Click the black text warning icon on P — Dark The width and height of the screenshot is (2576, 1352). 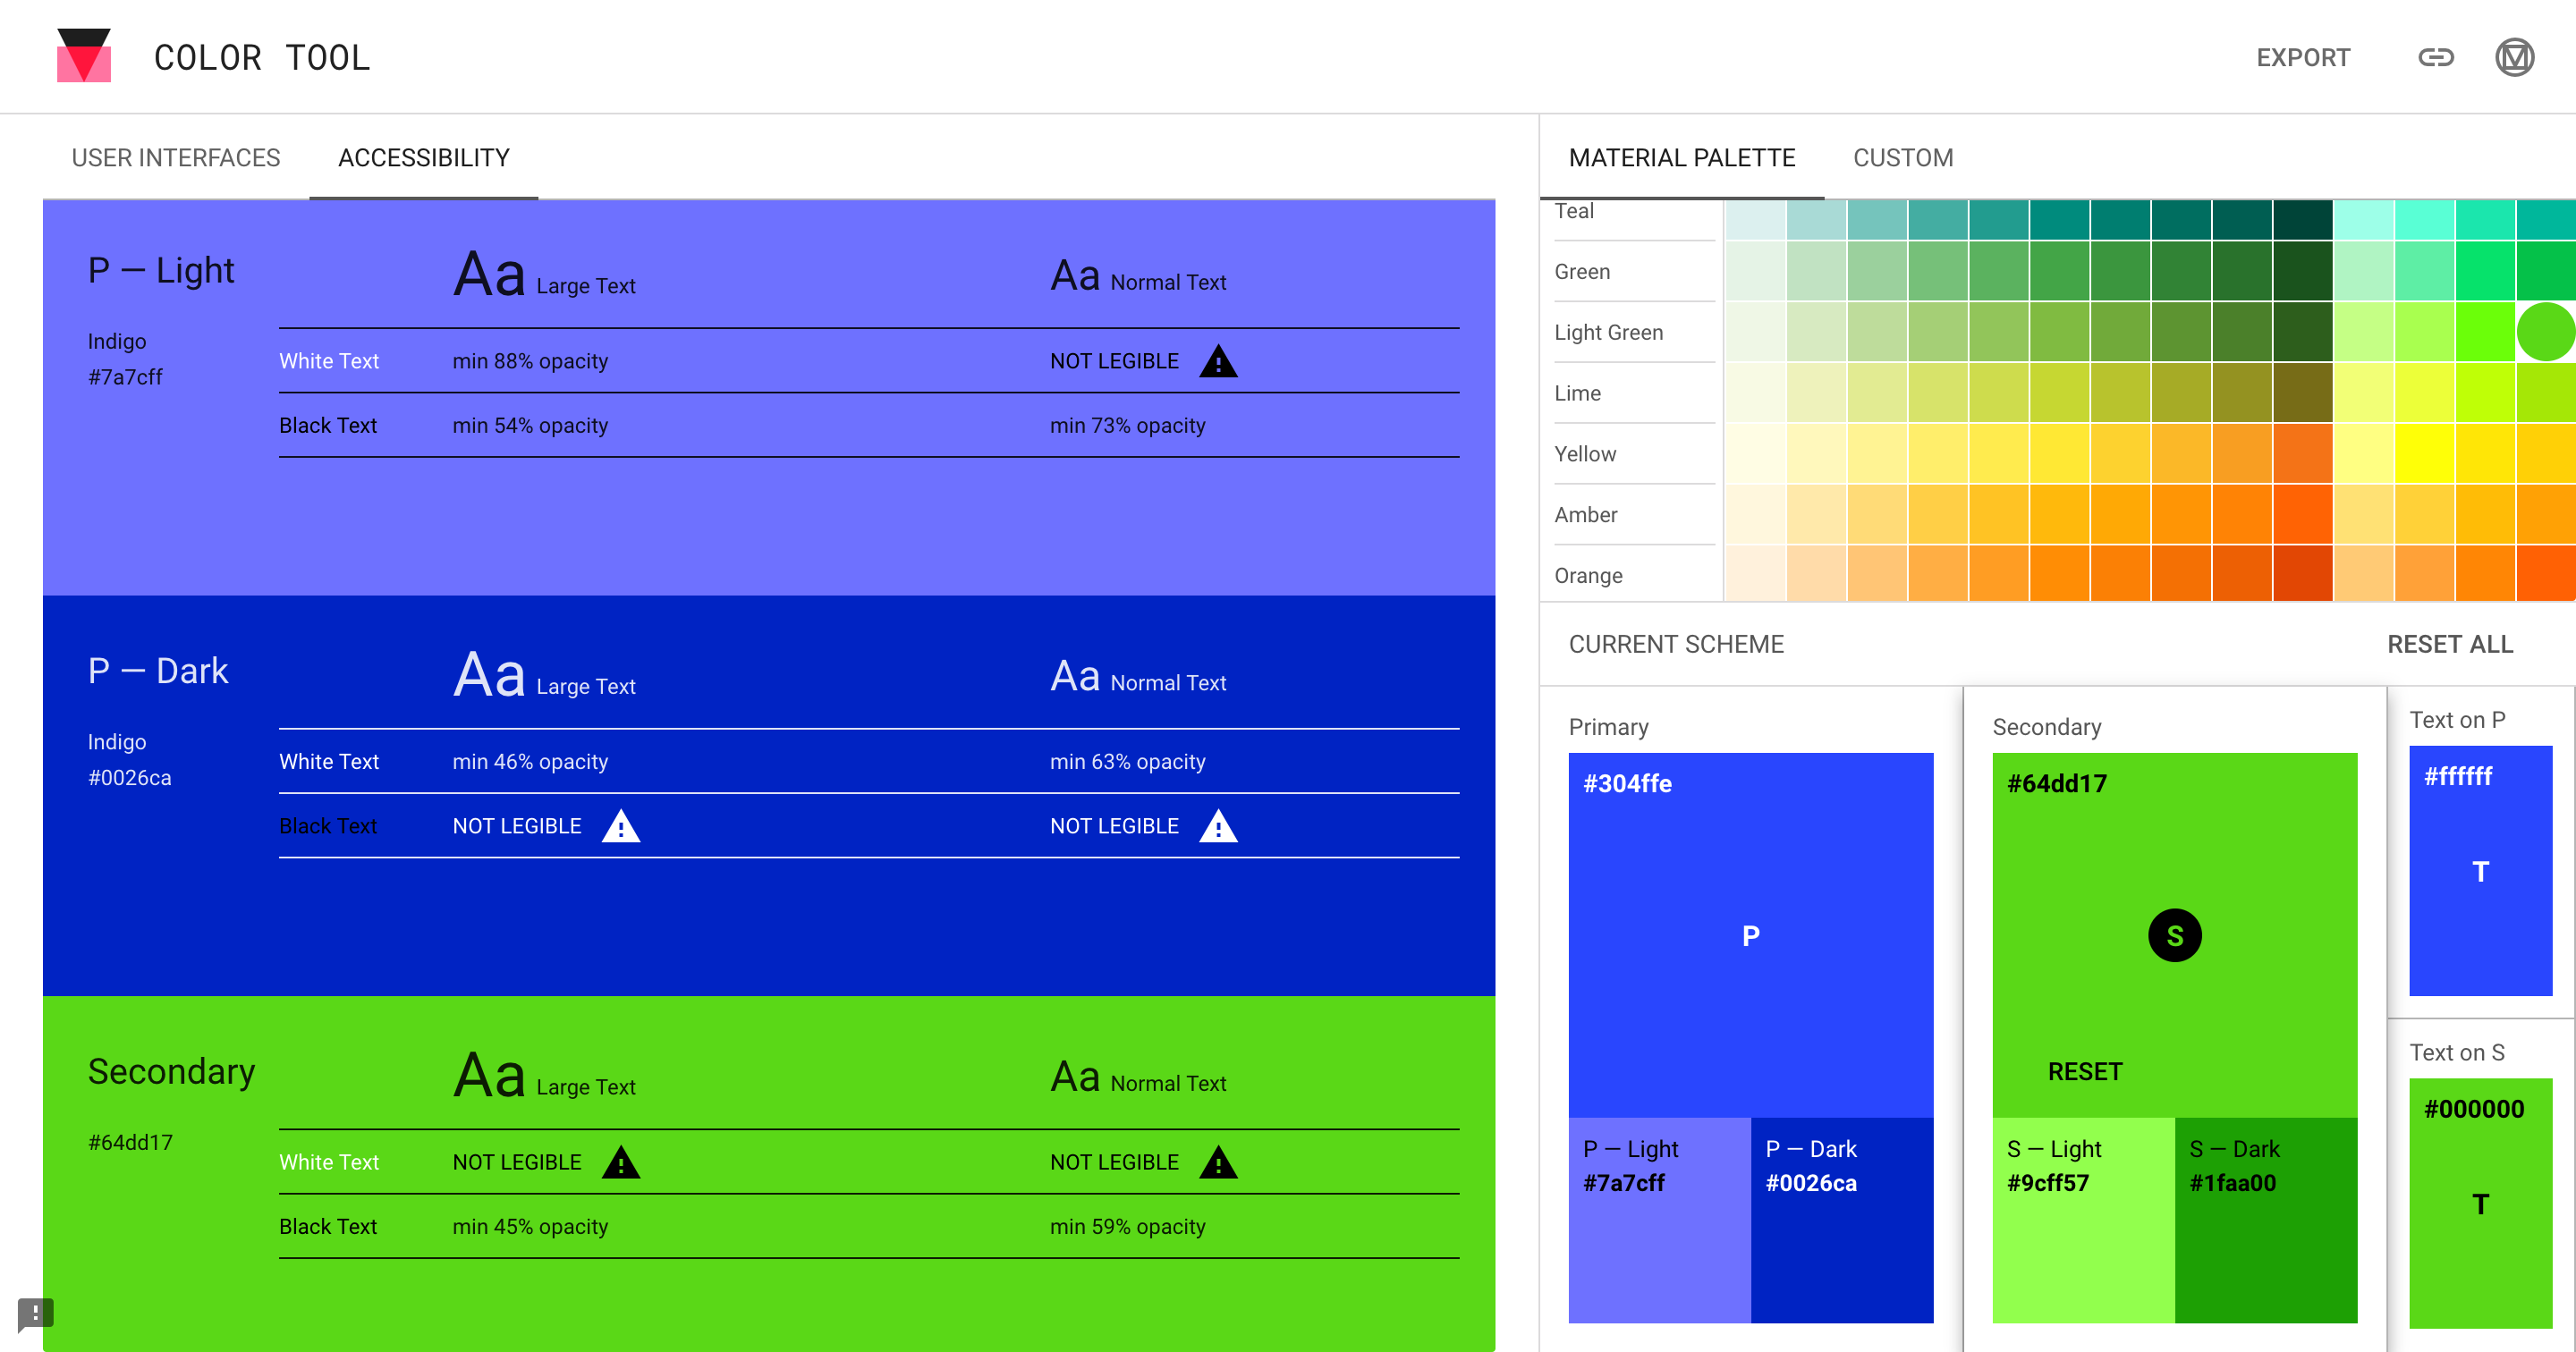click(621, 825)
